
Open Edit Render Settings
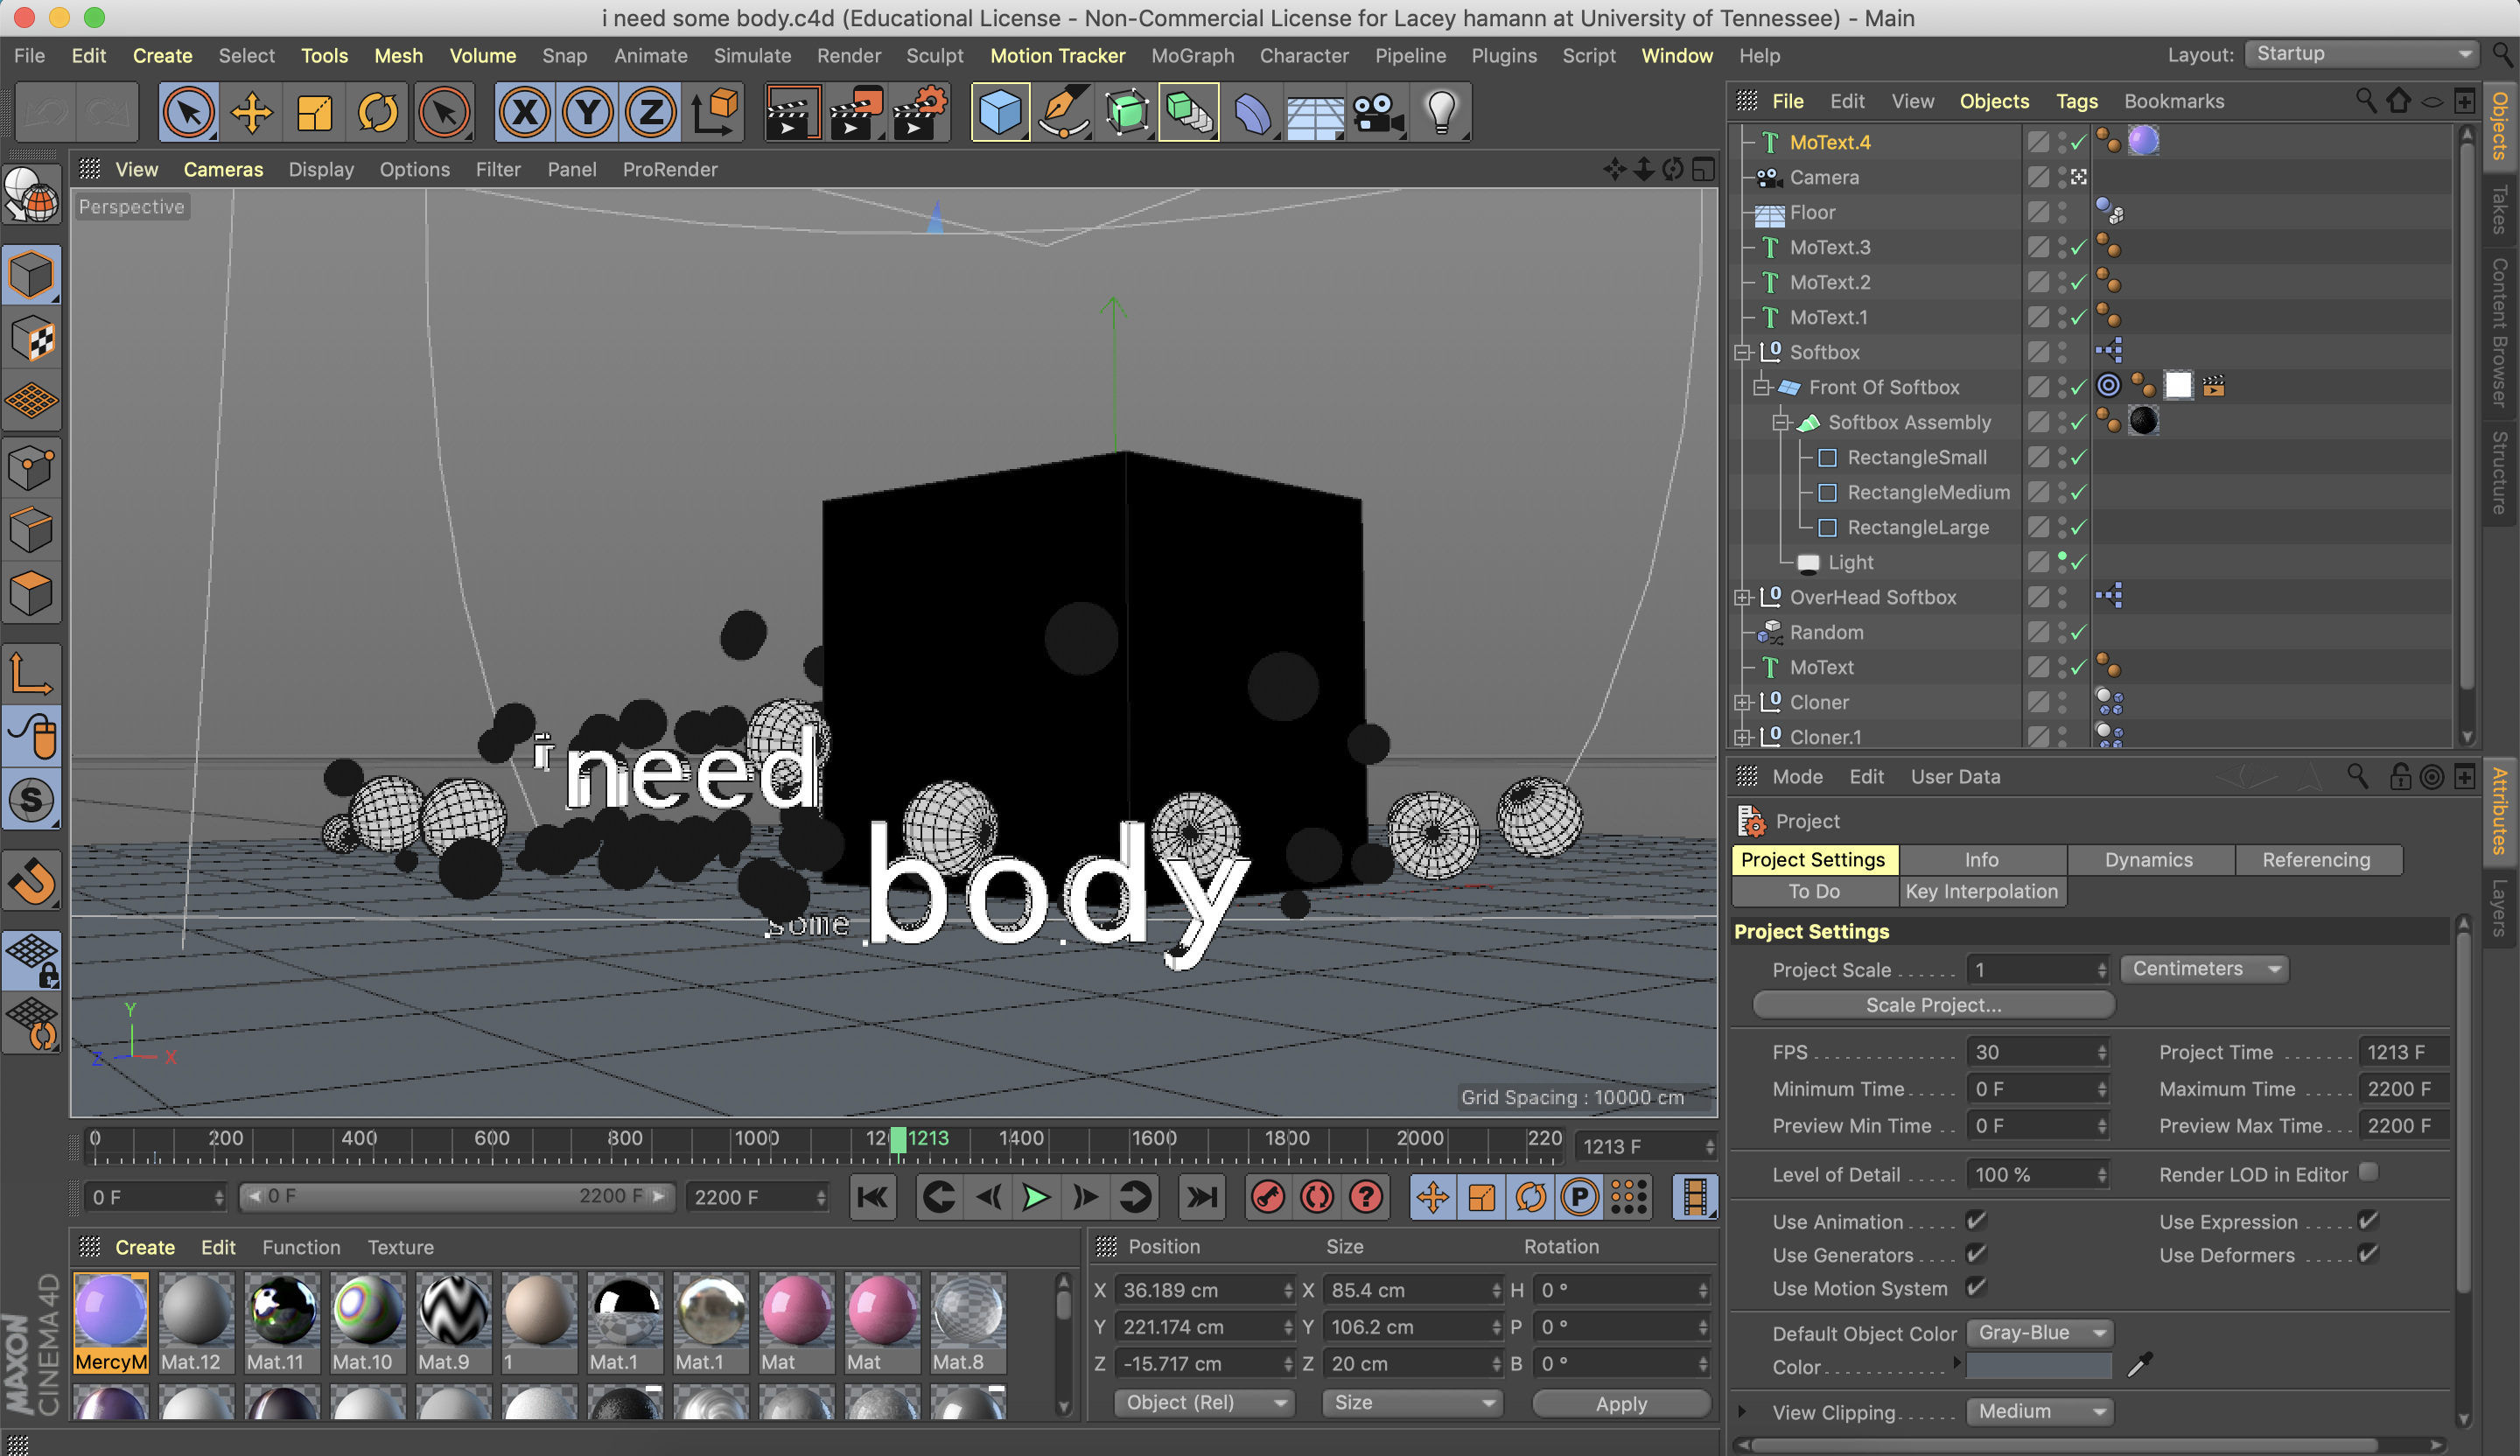(x=920, y=112)
